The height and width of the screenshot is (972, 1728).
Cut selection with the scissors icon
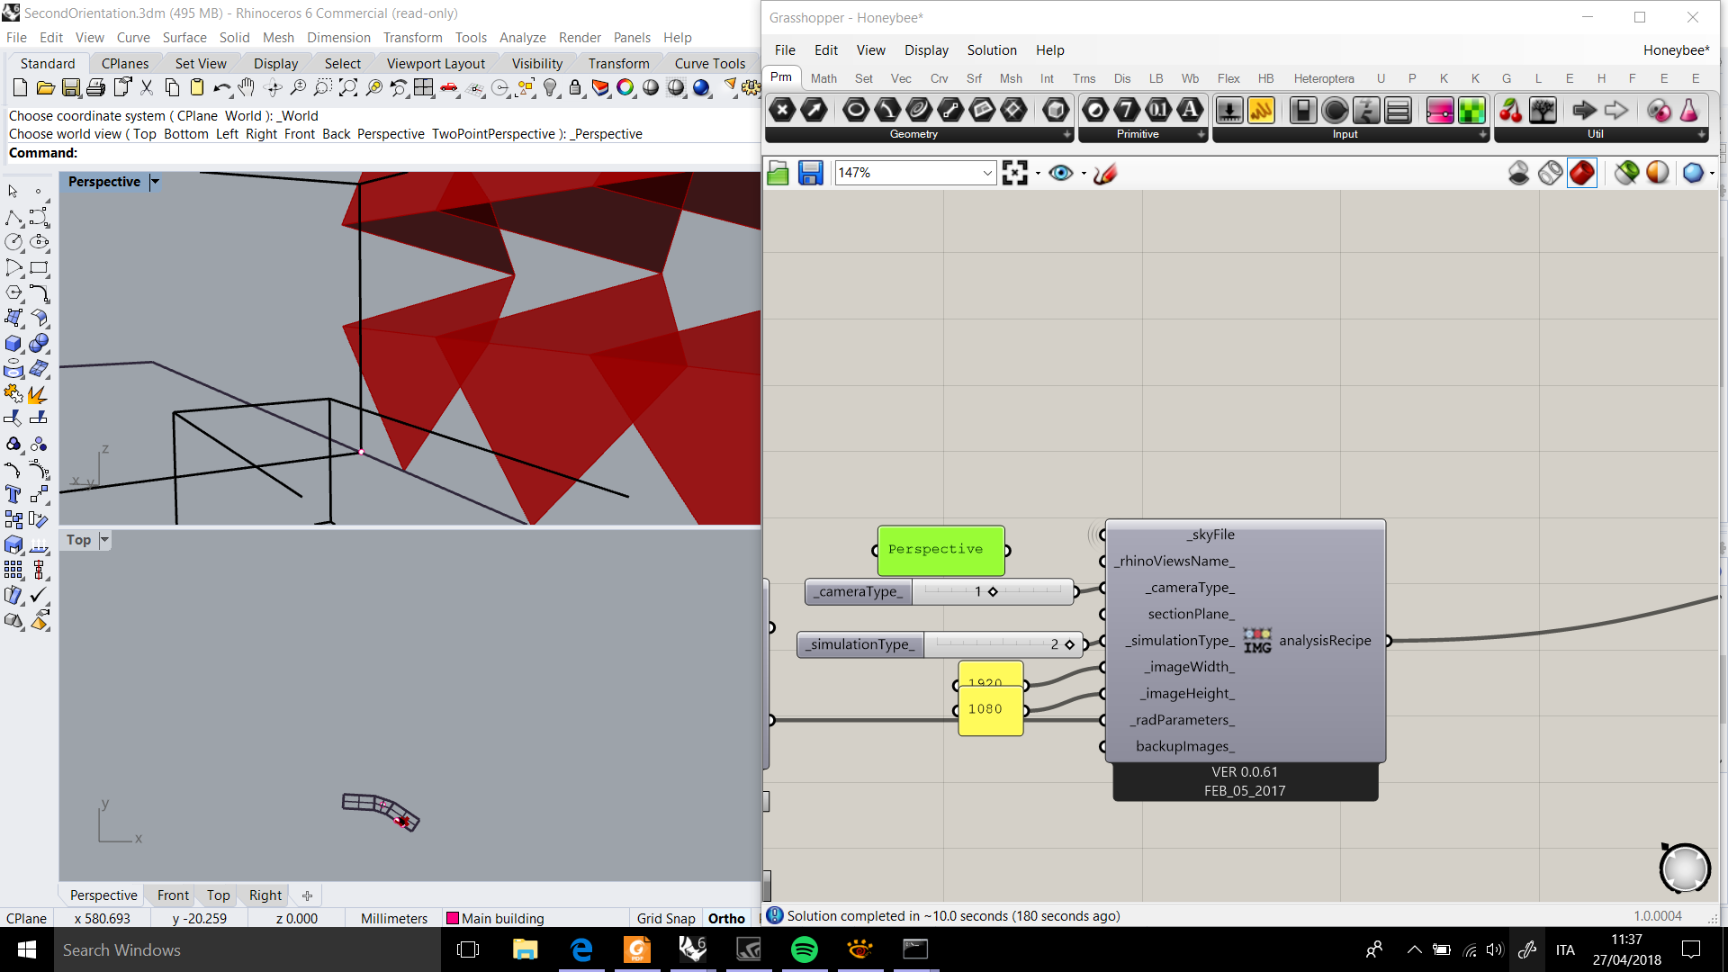pyautogui.click(x=147, y=88)
